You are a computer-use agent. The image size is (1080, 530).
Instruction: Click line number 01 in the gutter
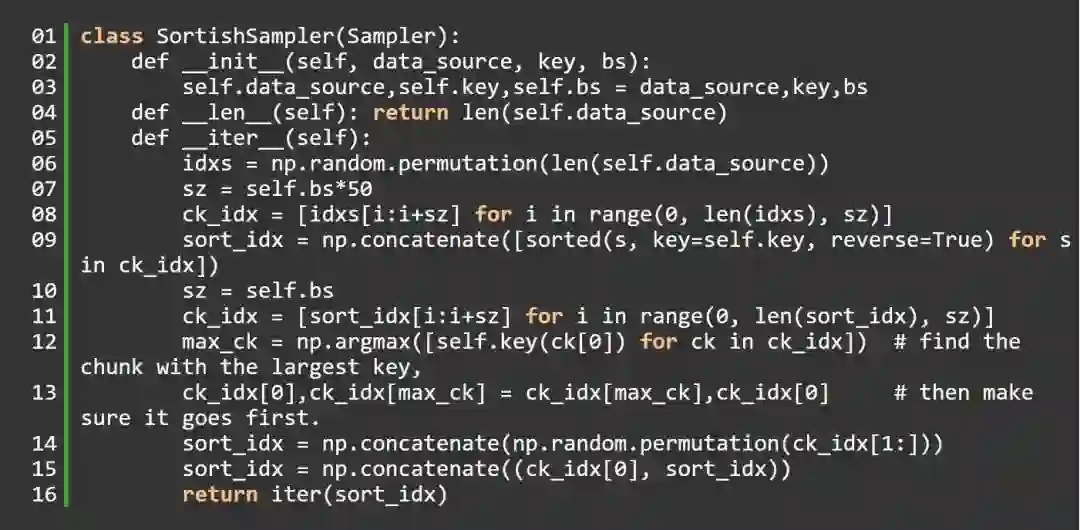coord(44,36)
